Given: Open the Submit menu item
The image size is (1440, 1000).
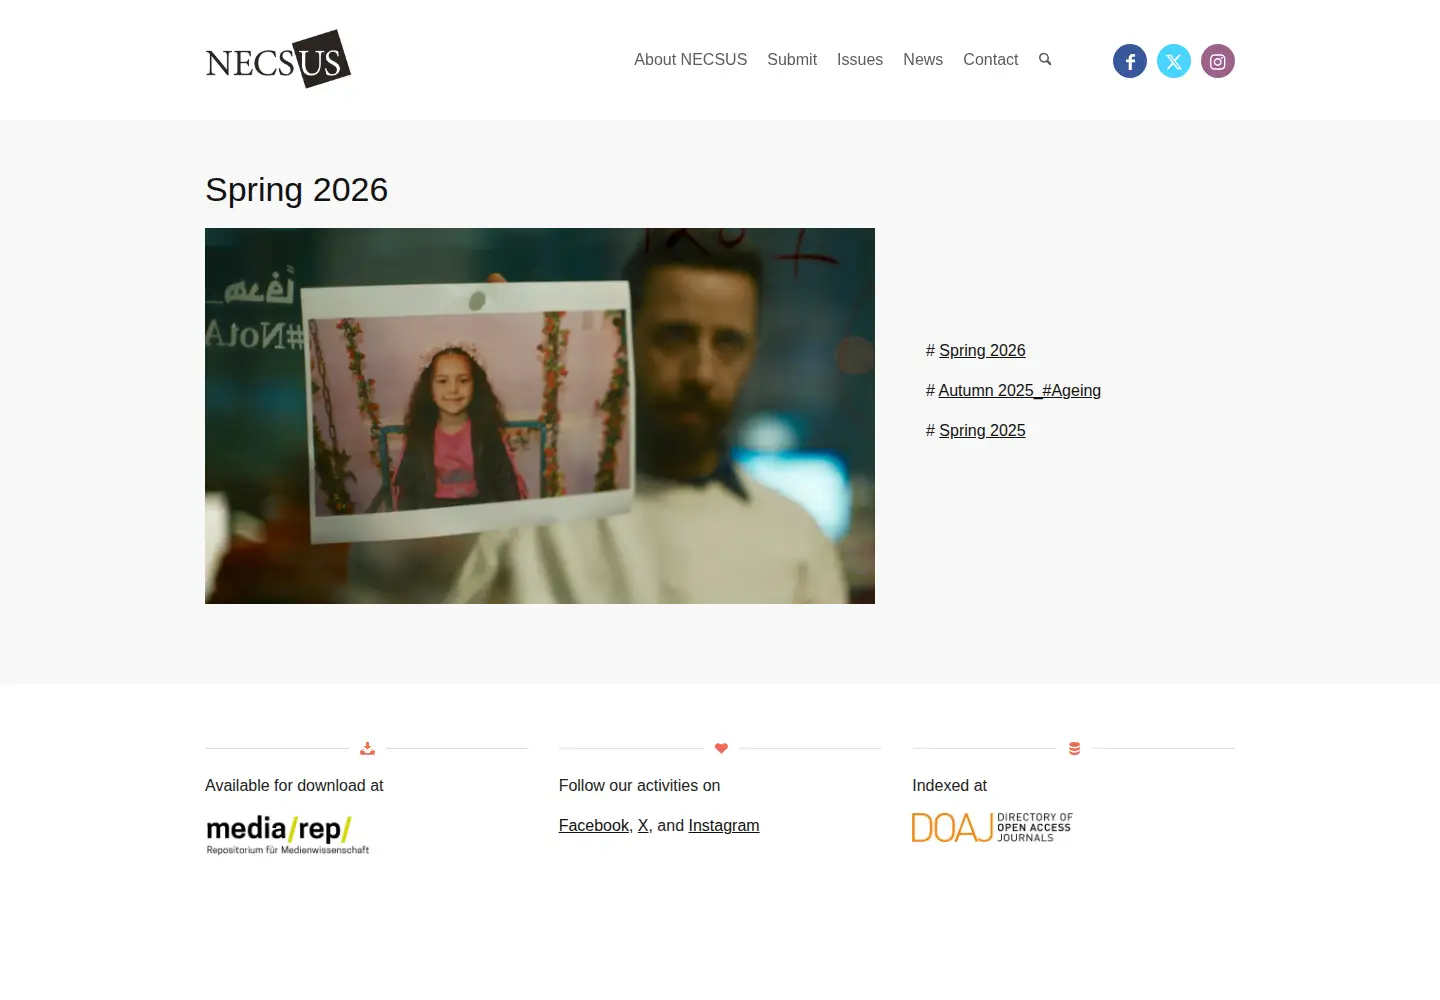Looking at the screenshot, I should click(792, 60).
